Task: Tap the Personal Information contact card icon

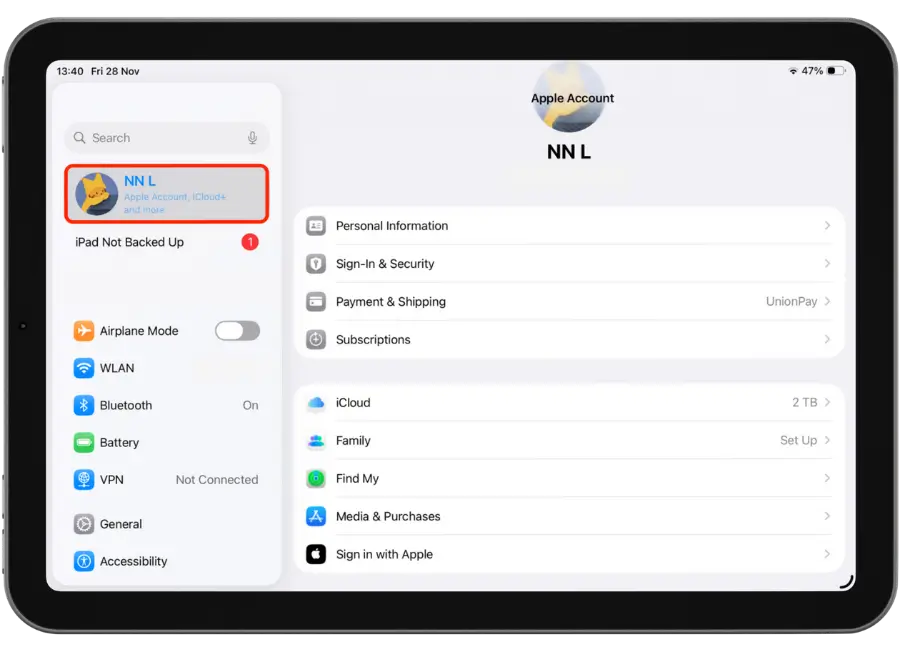Action: pyautogui.click(x=316, y=226)
